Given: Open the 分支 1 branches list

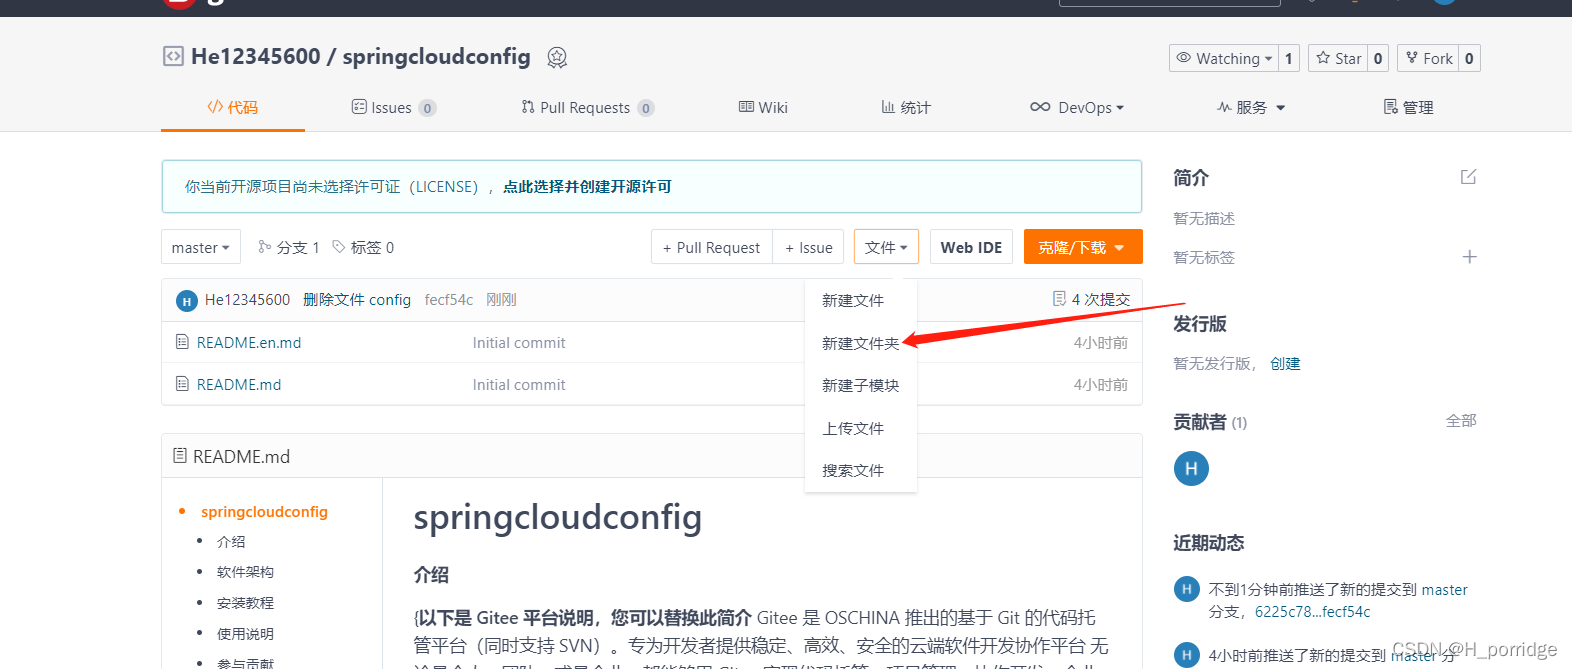Looking at the screenshot, I should tap(289, 247).
